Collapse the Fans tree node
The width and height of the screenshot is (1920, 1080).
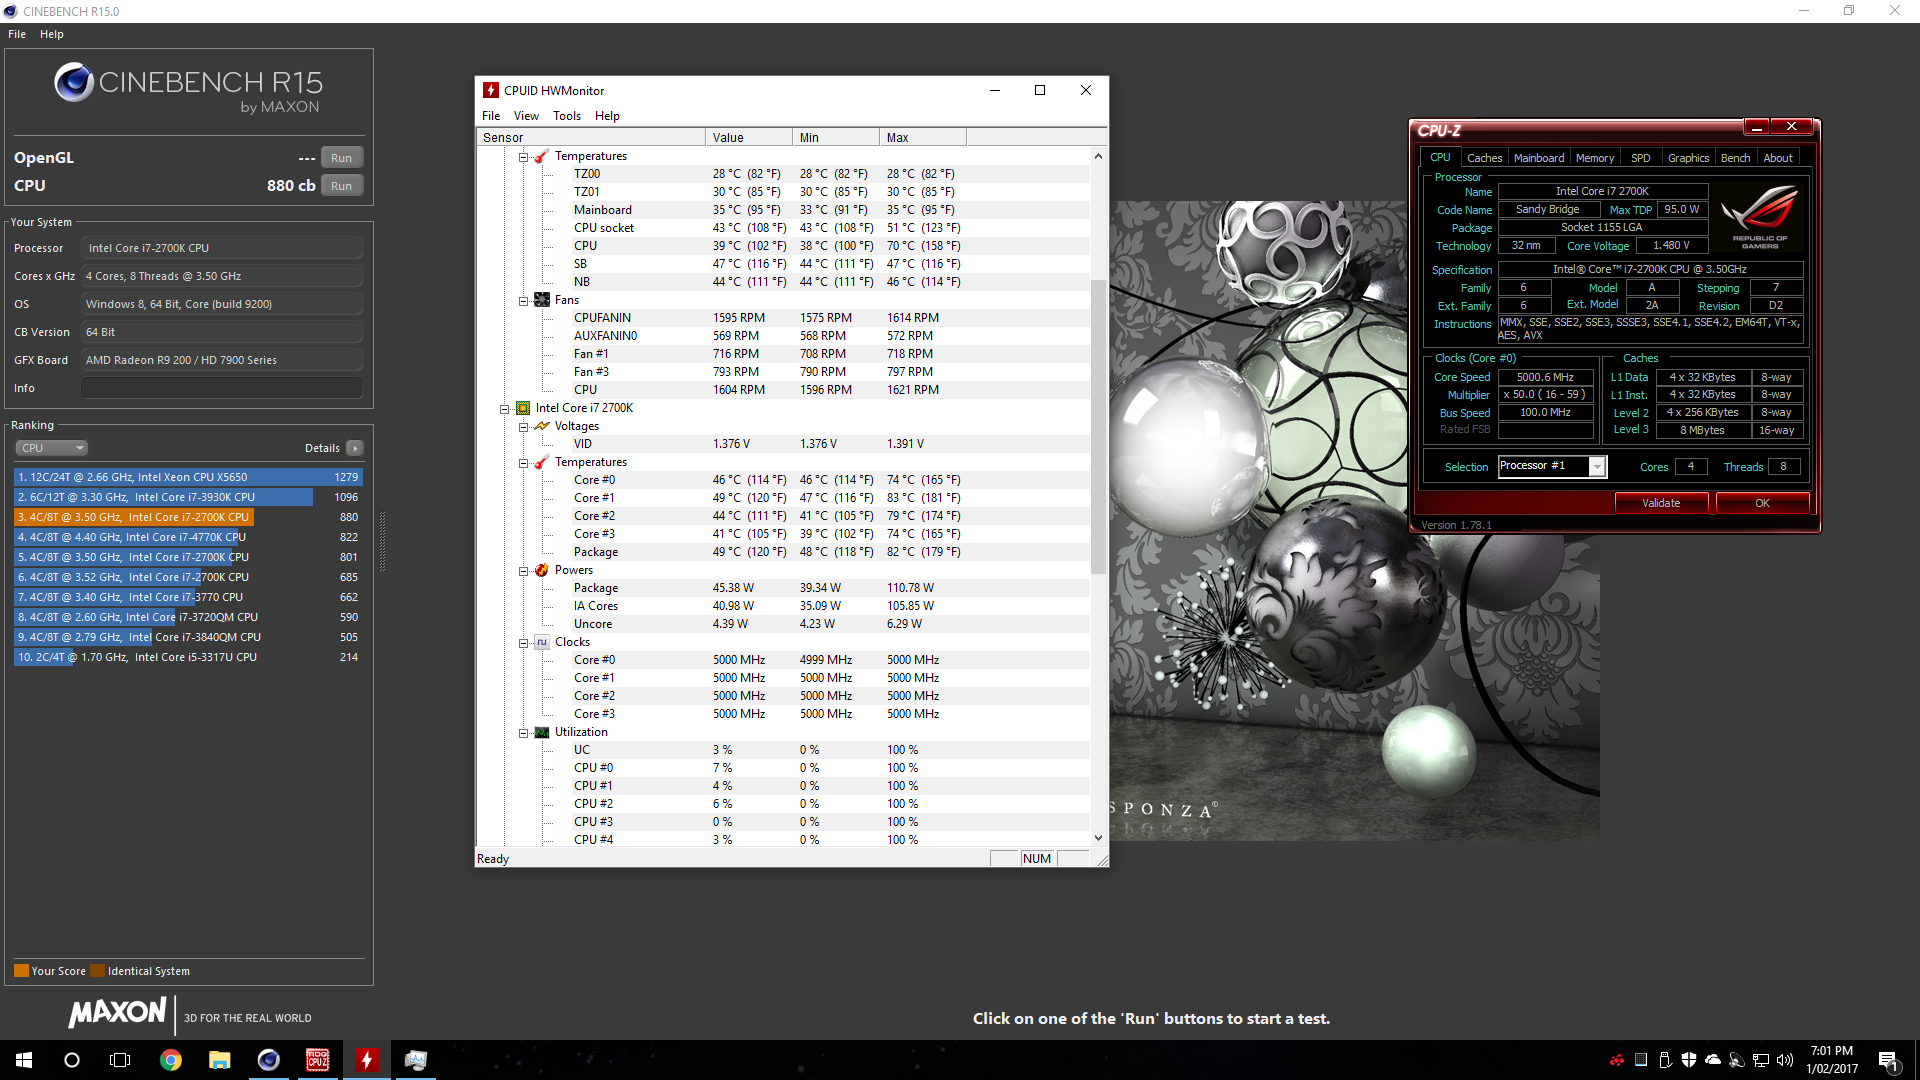(x=523, y=301)
